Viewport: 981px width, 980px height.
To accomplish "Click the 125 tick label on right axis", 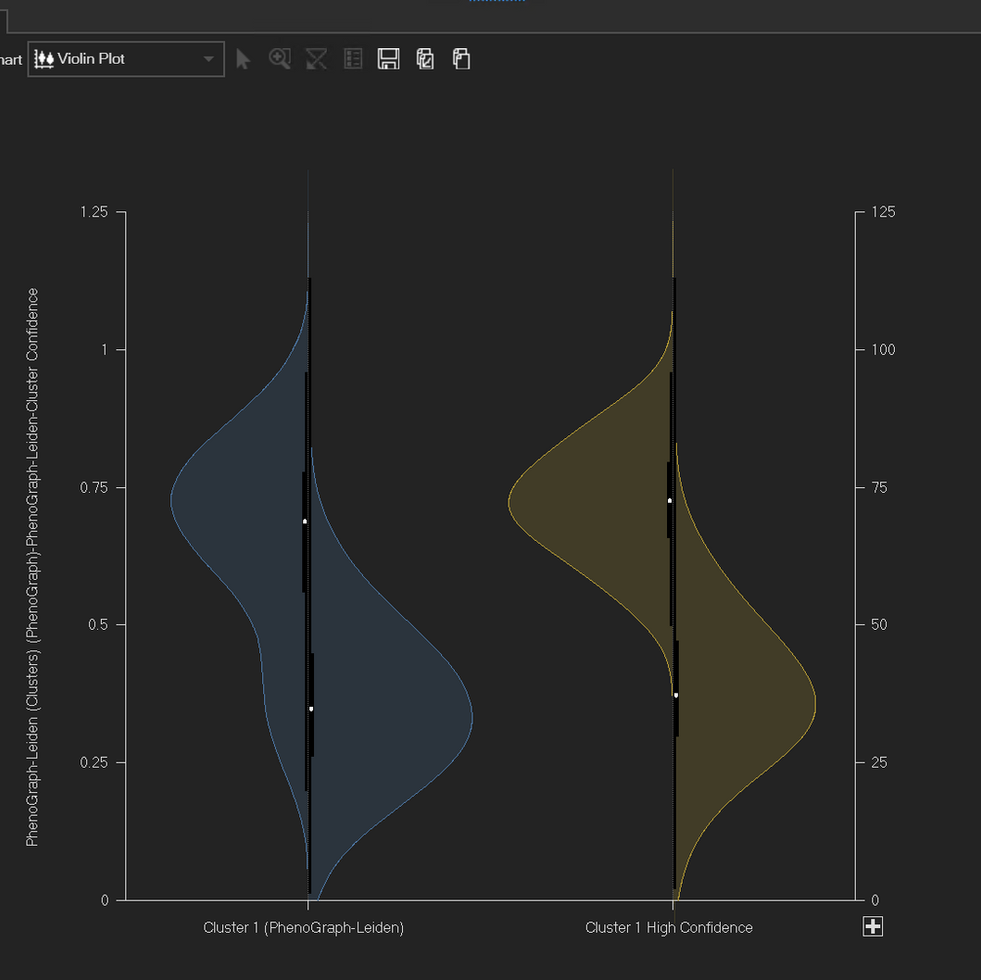I will coord(883,212).
